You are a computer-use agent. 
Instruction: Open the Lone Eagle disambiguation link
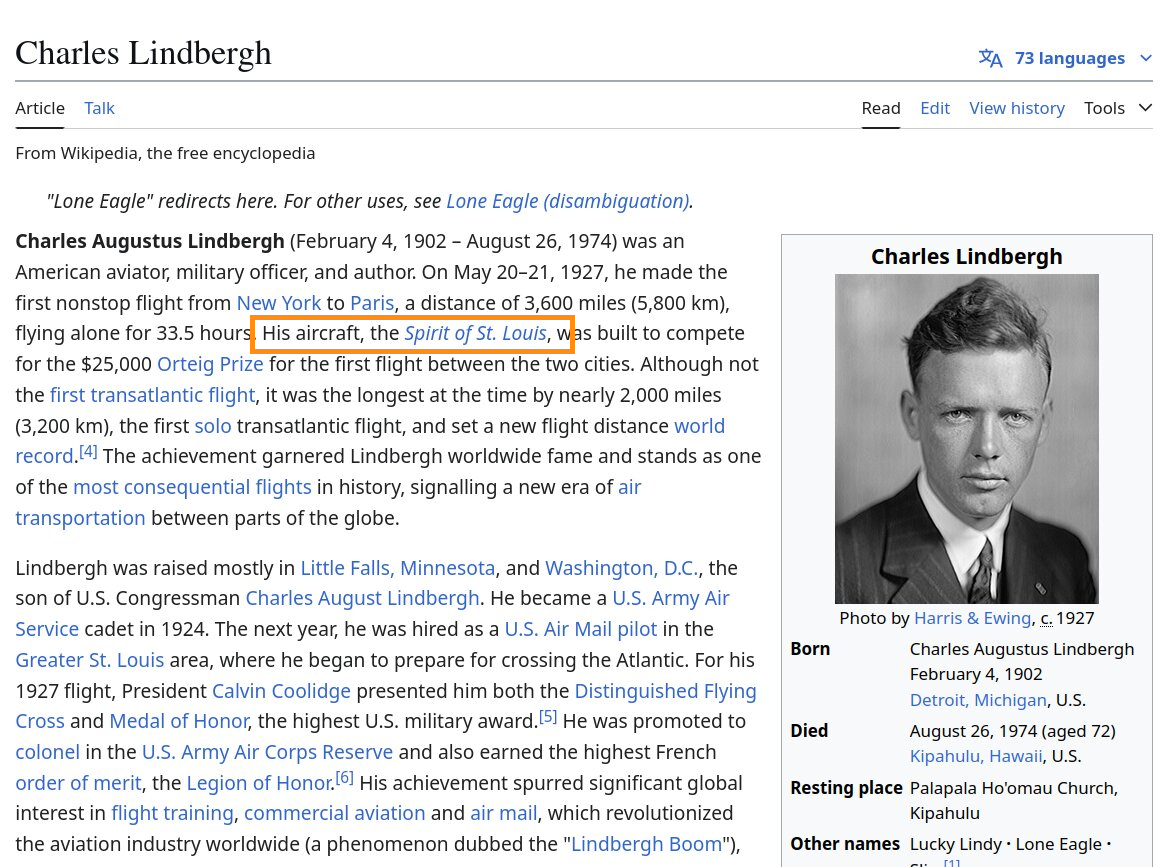click(x=567, y=200)
